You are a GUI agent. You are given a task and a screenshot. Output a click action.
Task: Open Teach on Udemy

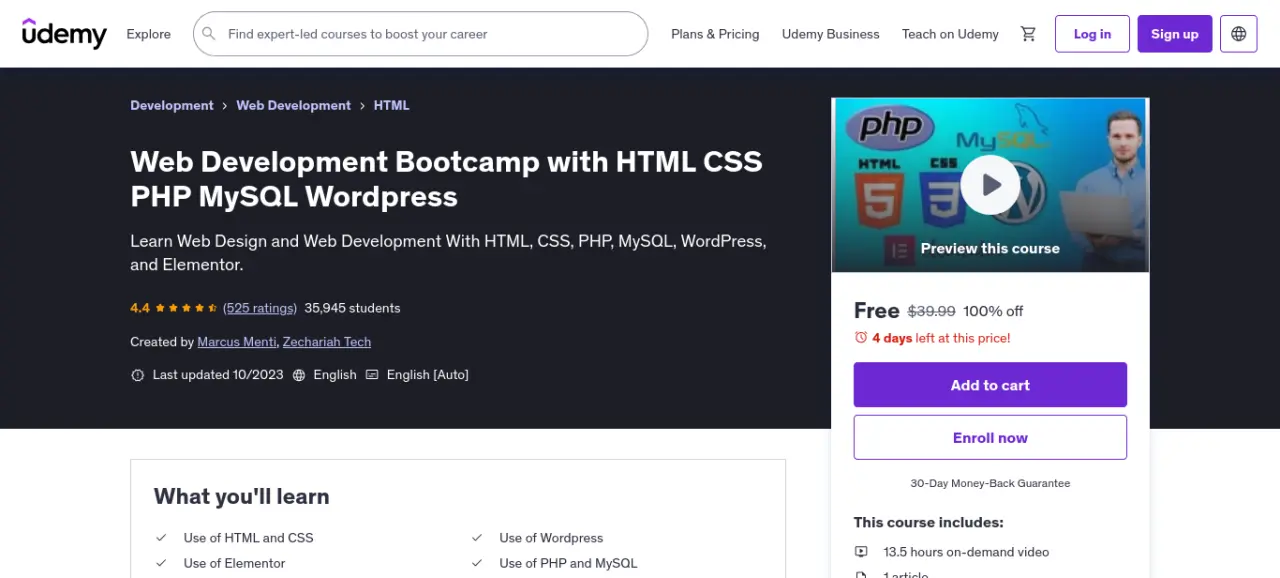950,34
